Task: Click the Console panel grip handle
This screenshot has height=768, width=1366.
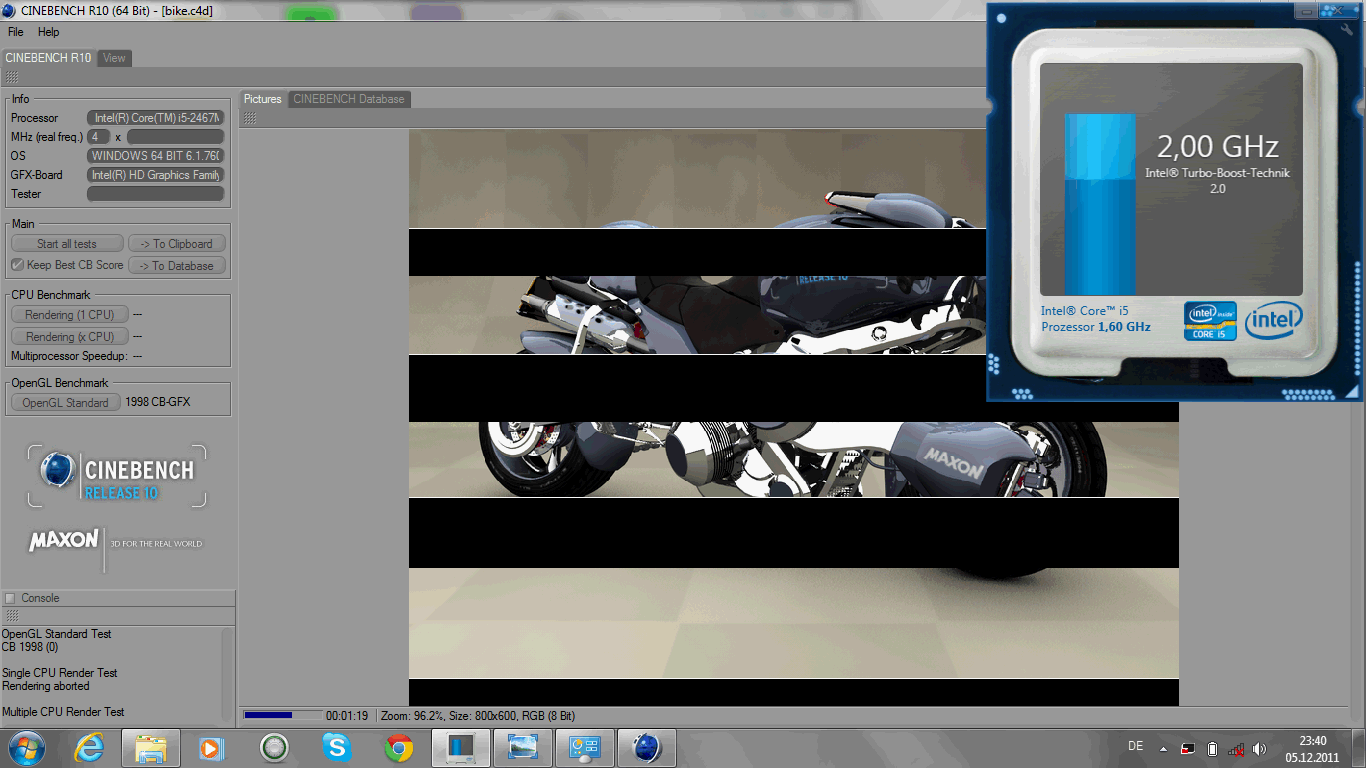Action: click(x=12, y=616)
